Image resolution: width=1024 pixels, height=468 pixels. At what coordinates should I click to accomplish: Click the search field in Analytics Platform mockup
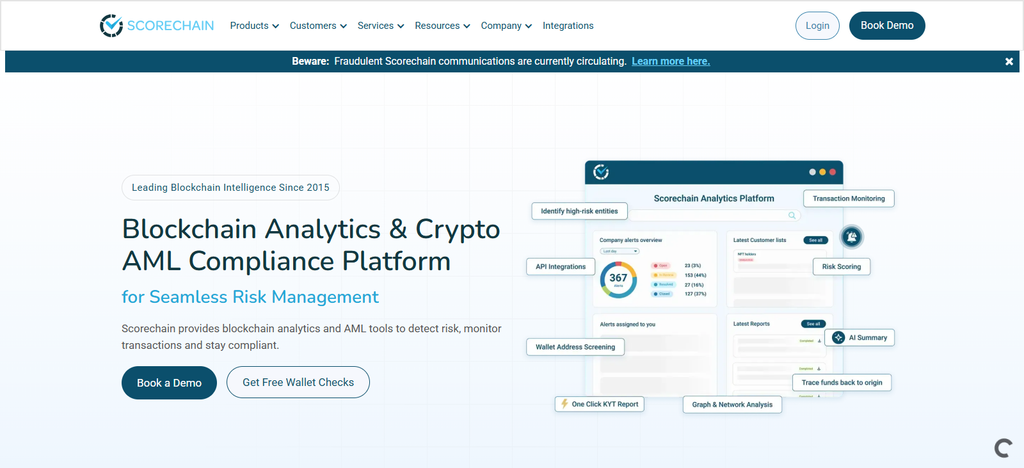click(713, 215)
